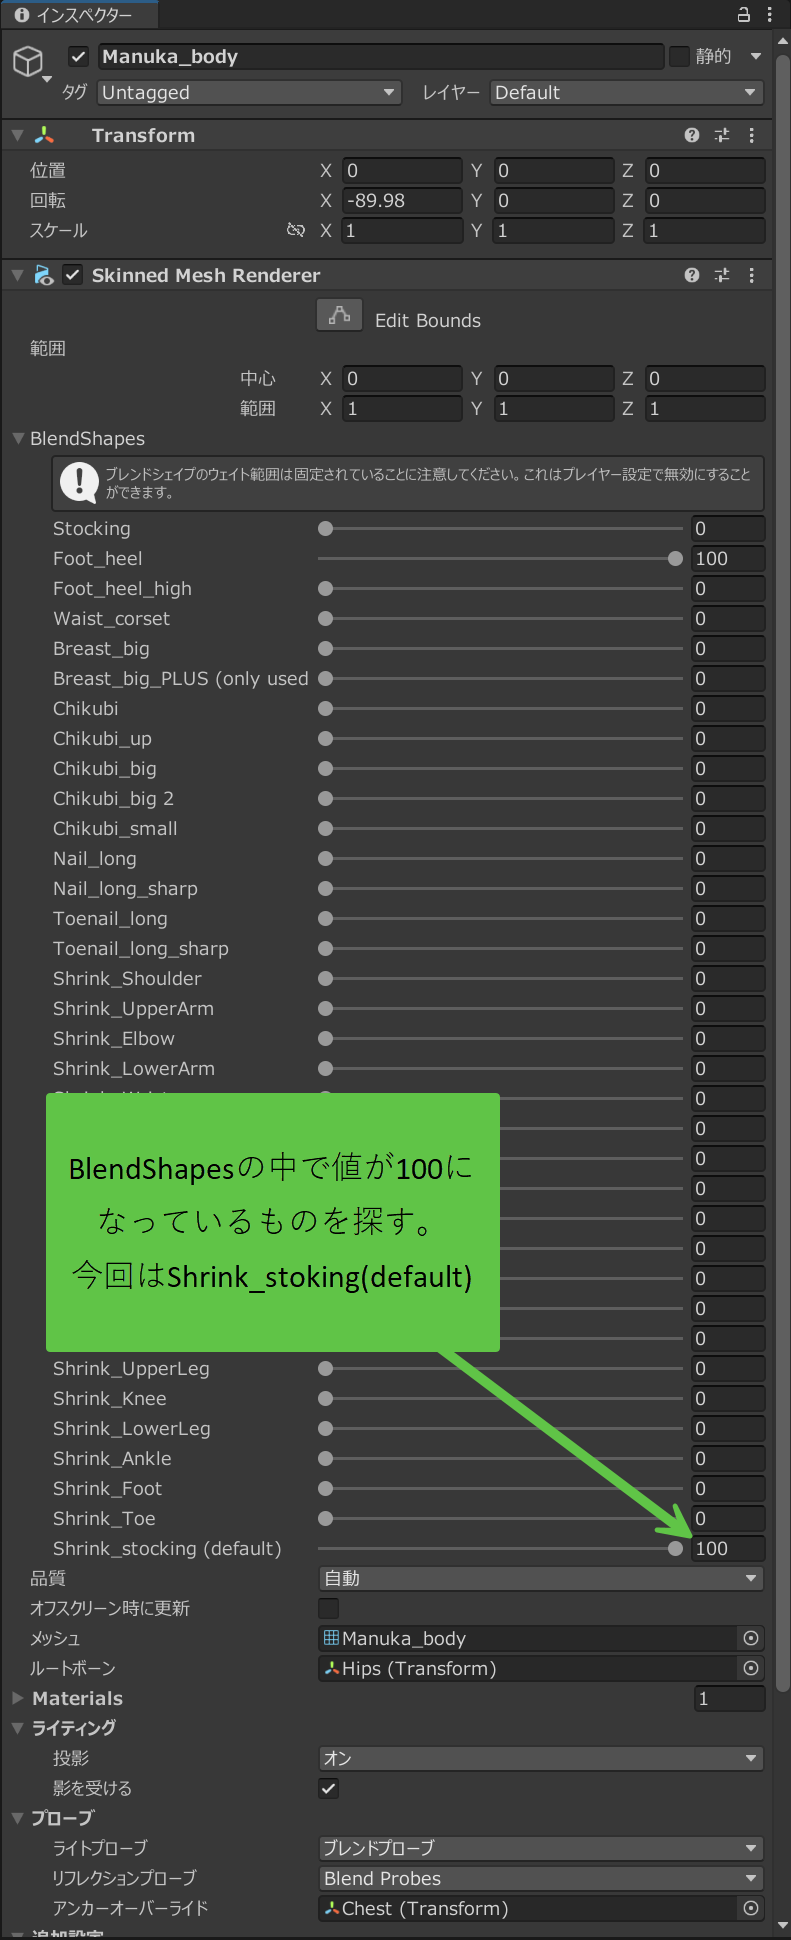Screen dimensions: 791x1940
Task: Open the Tag dropdown showing Untagged
Action: (x=249, y=93)
